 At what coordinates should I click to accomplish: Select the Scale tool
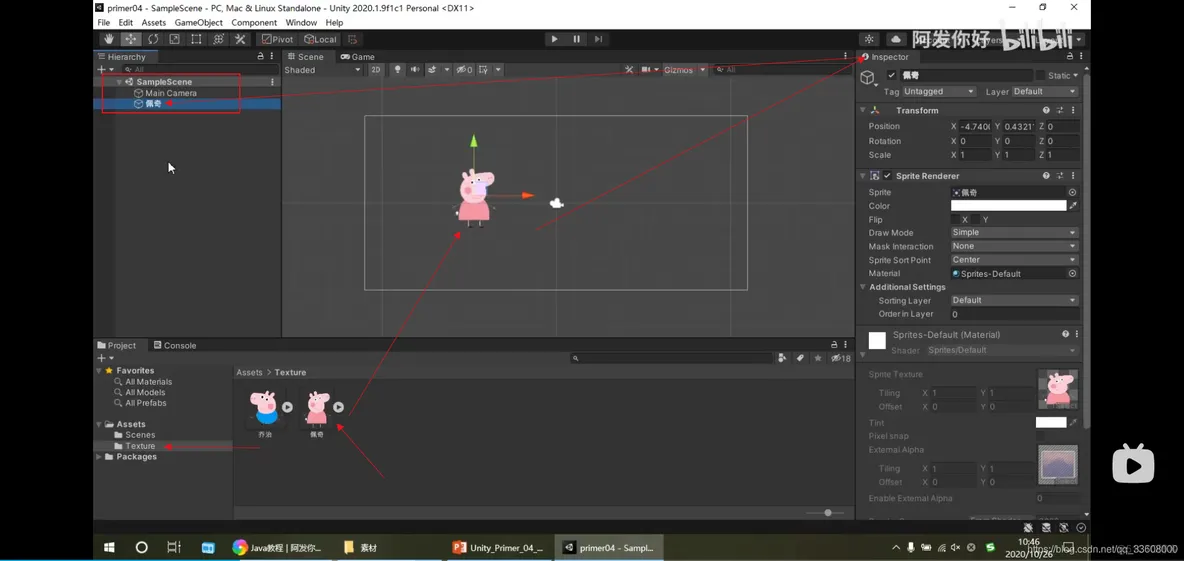tap(174, 39)
